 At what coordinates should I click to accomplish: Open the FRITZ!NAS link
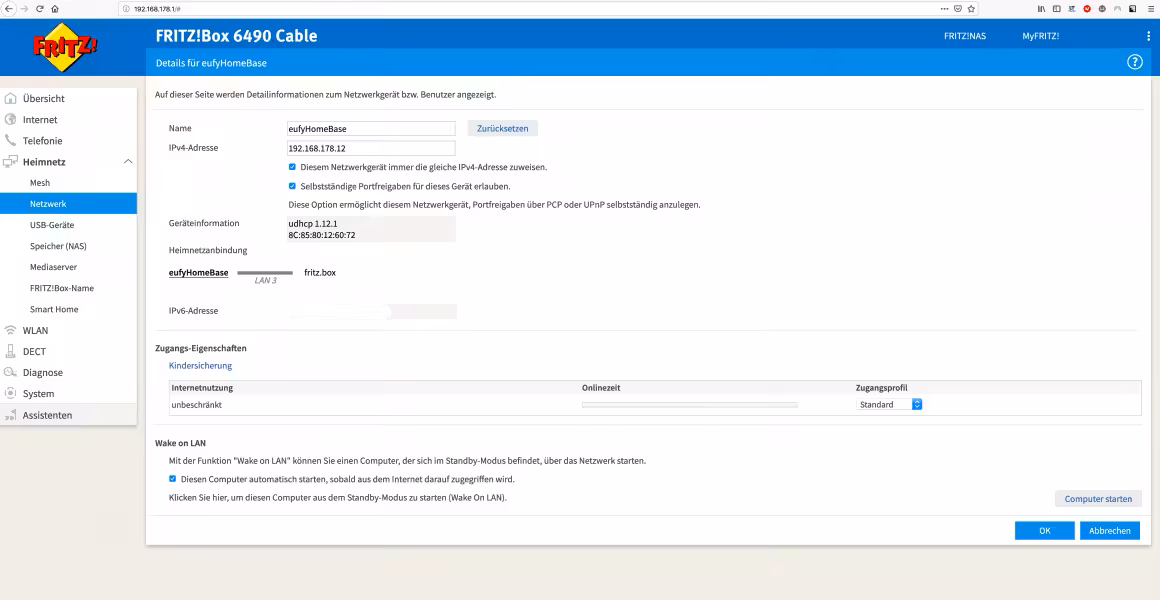(965, 36)
